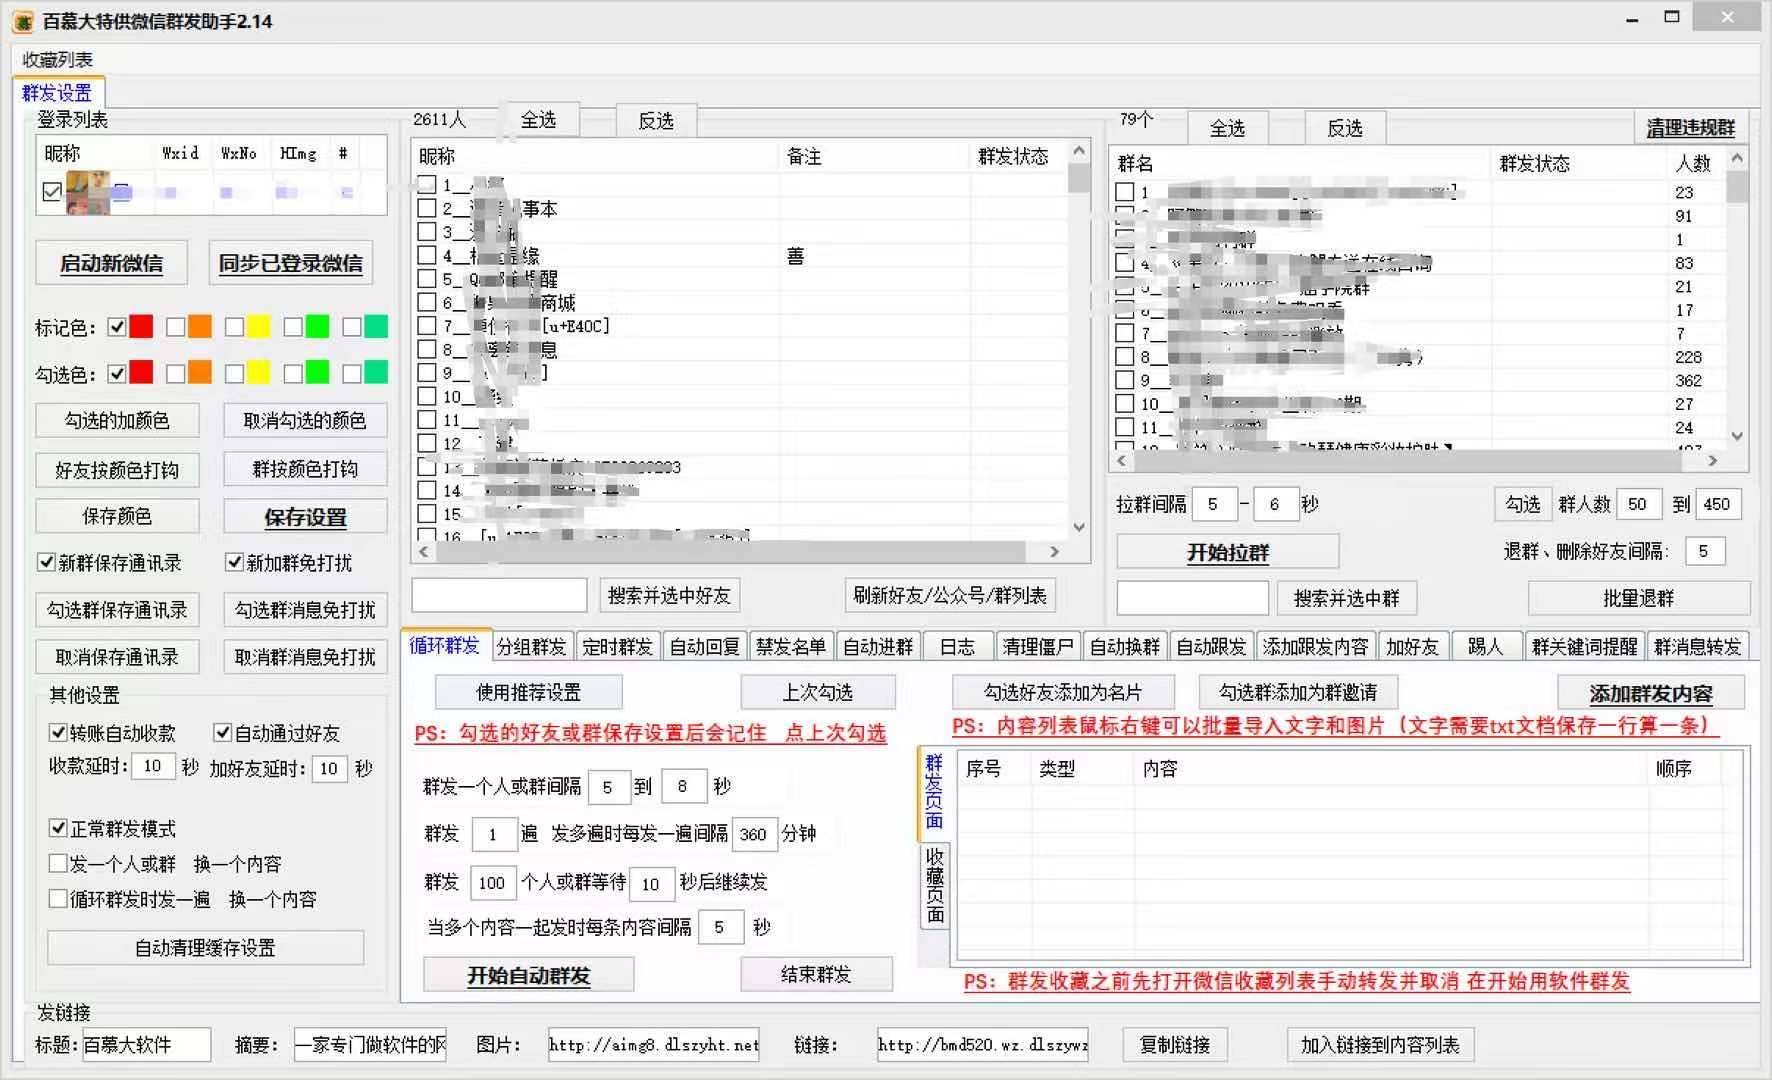Screen dimensions: 1772x1080
Task: Uncheck the 新群保存通讯录 checkbox
Action: [x=44, y=563]
